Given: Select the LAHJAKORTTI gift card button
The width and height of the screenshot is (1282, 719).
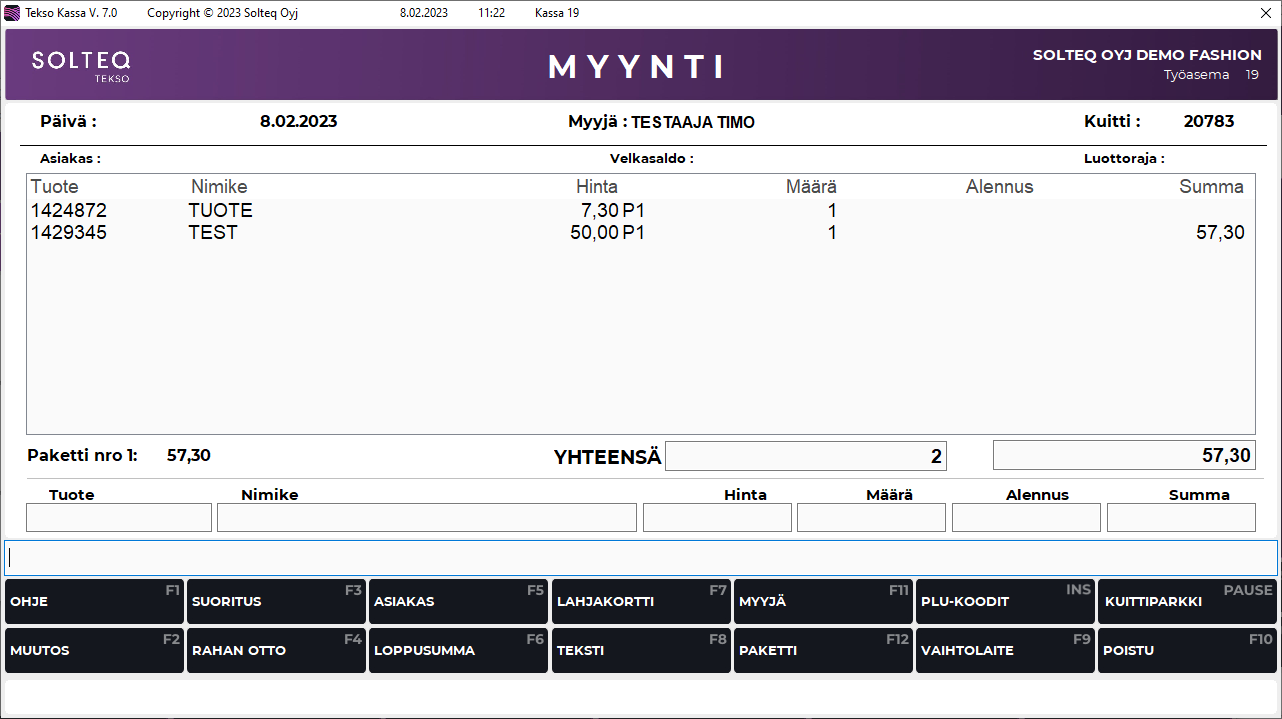Looking at the screenshot, I should click(x=641, y=602).
